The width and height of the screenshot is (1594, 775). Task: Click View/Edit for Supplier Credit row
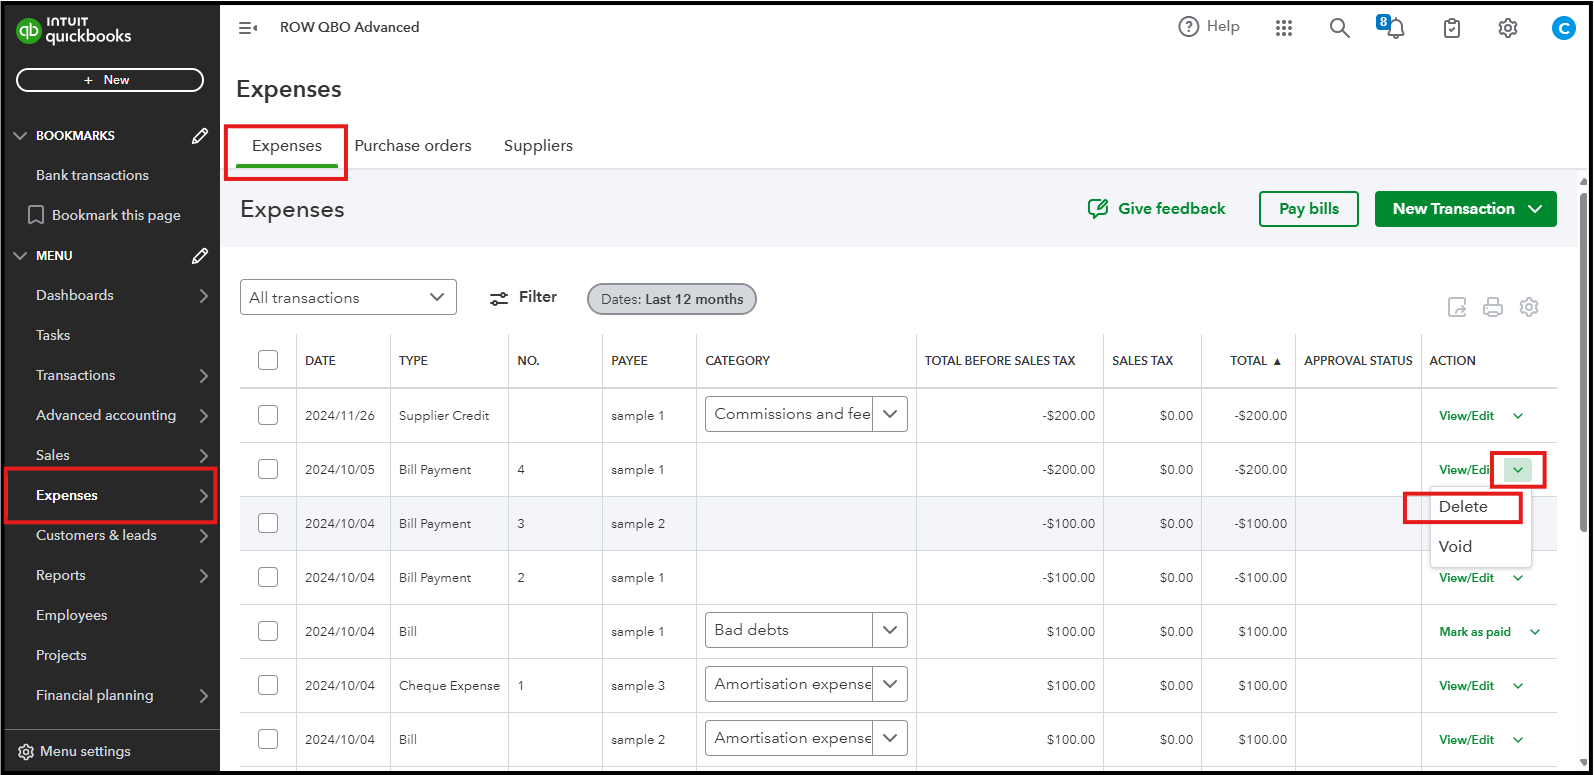(x=1466, y=416)
